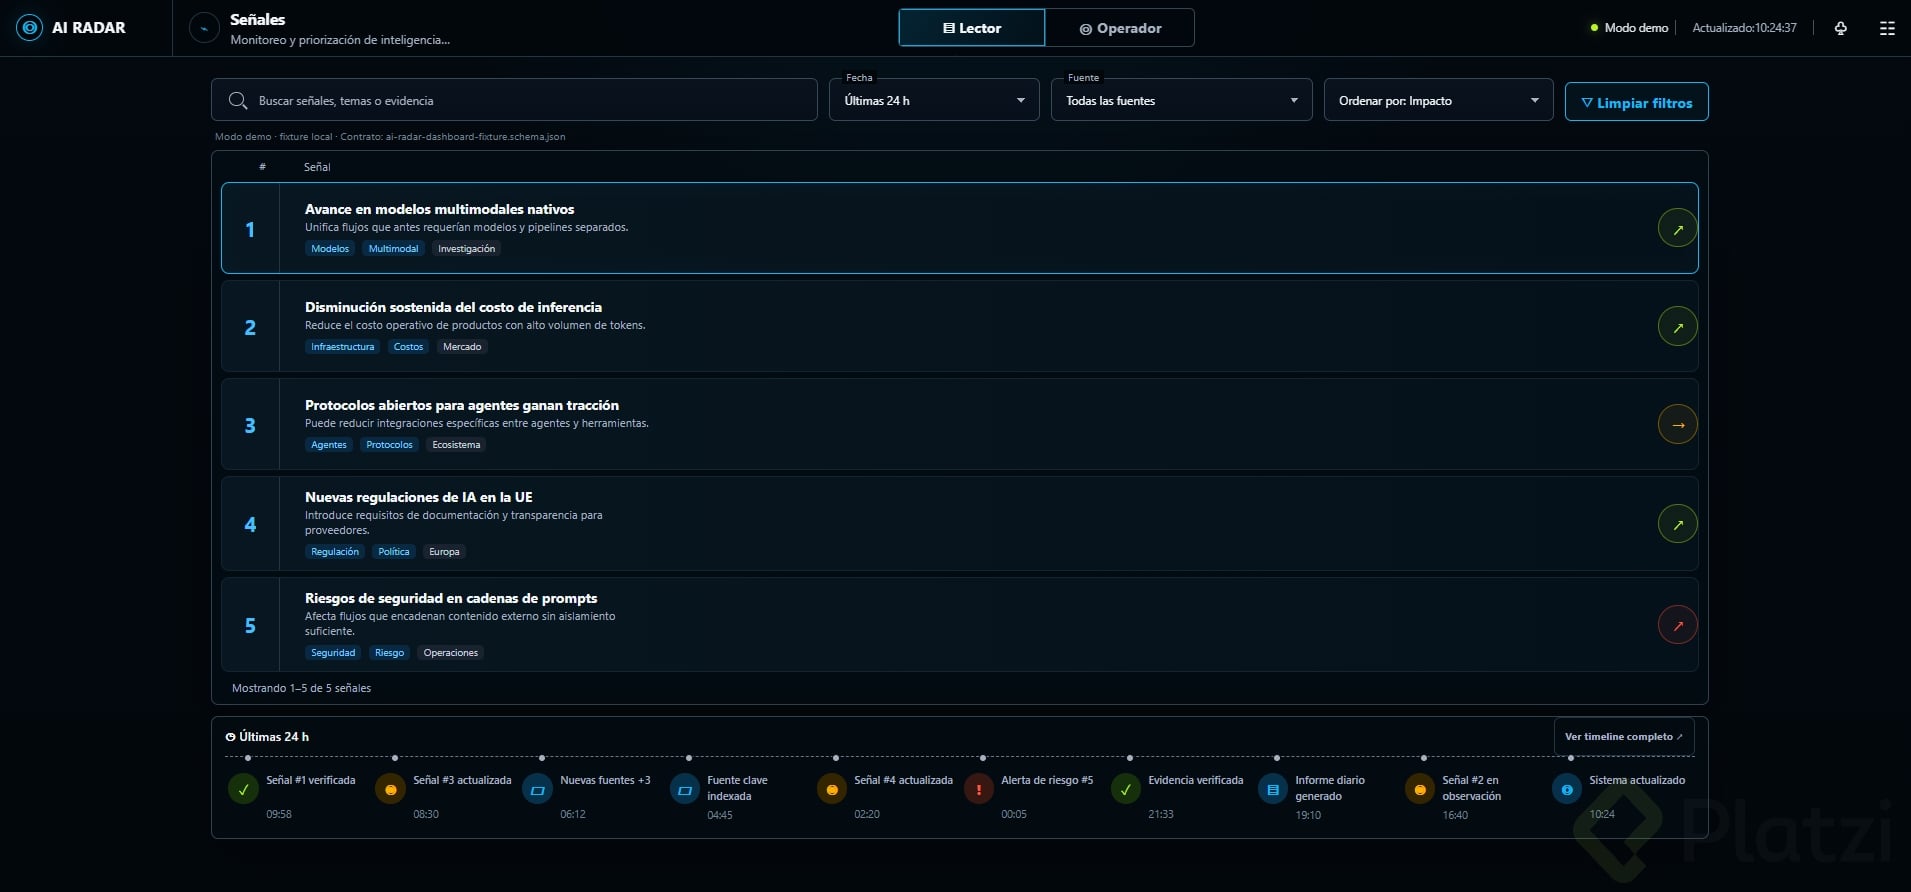Select the Protocolos tag

coord(389,445)
